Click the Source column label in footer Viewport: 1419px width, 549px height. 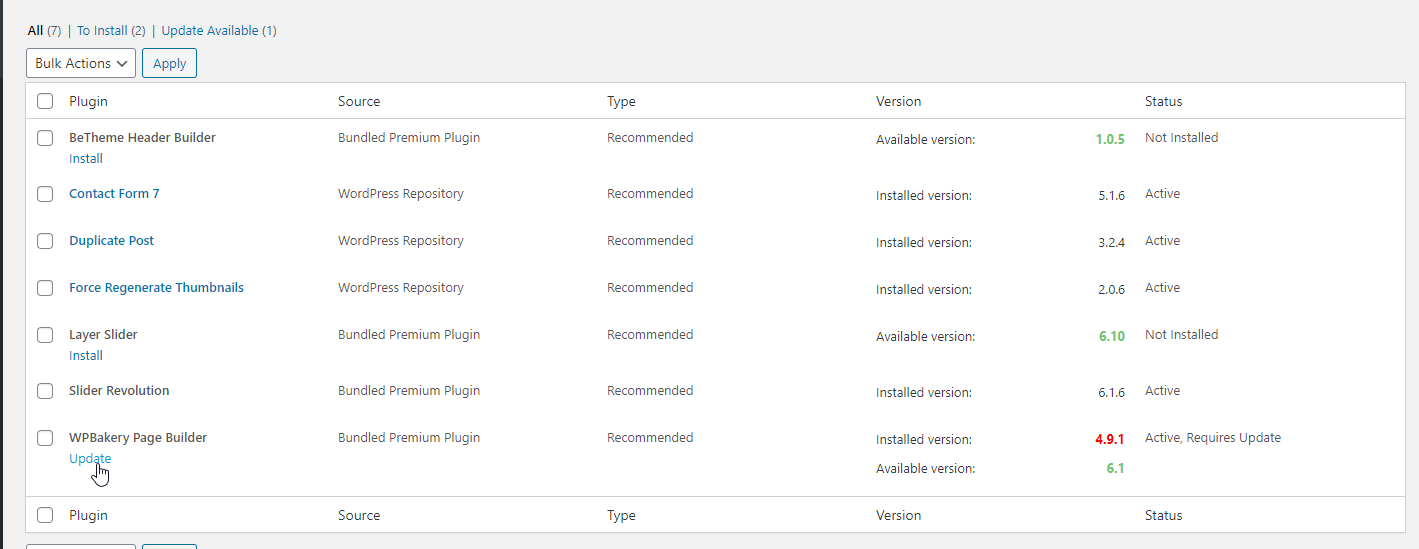click(359, 515)
